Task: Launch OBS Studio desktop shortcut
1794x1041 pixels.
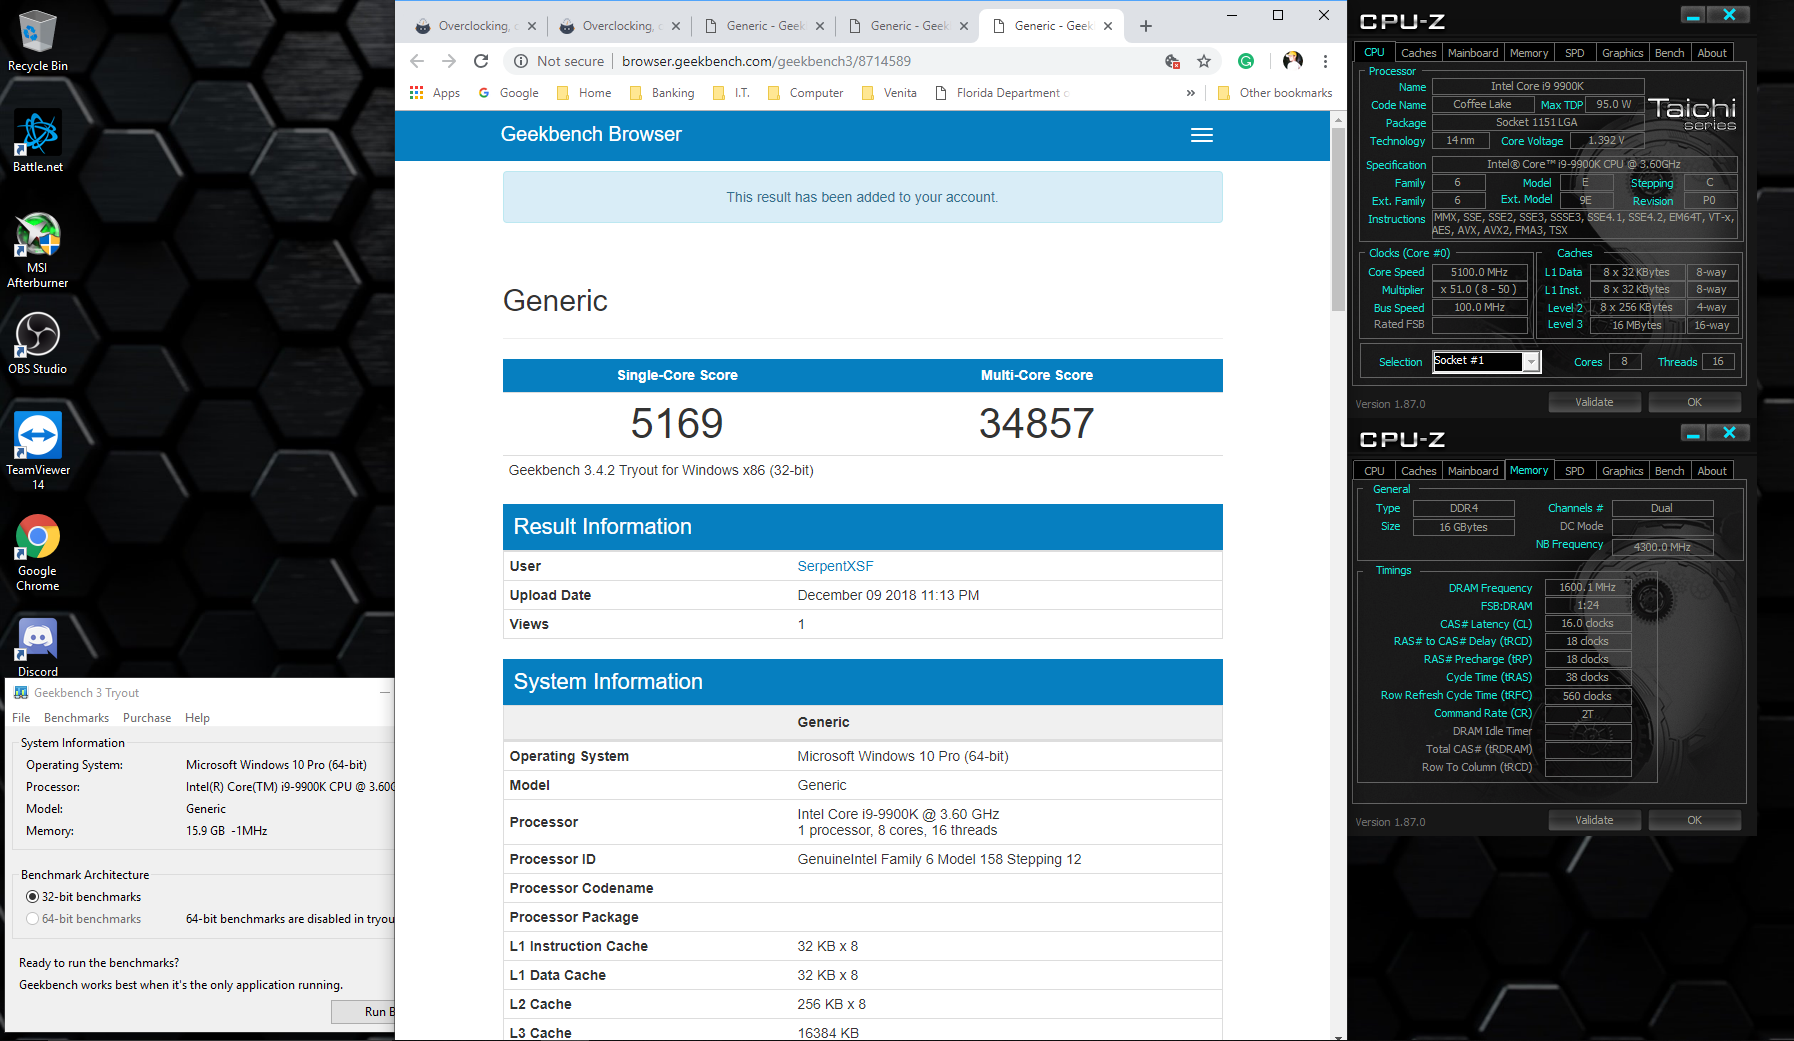Action: tap(37, 343)
